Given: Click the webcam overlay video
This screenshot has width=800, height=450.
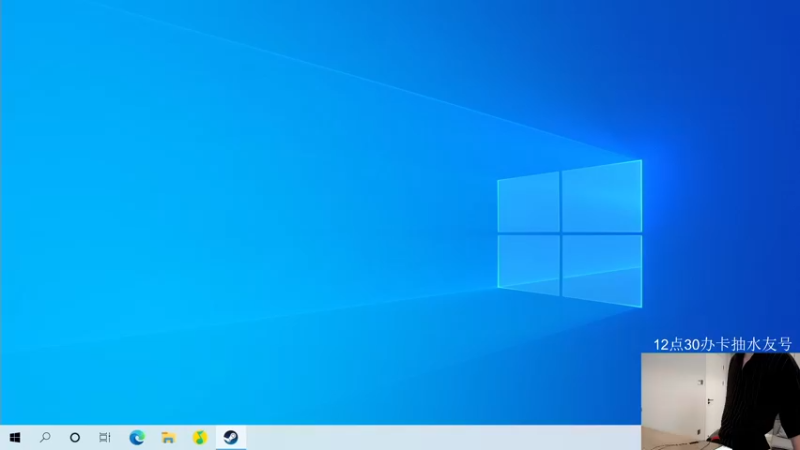Looking at the screenshot, I should tap(720, 402).
